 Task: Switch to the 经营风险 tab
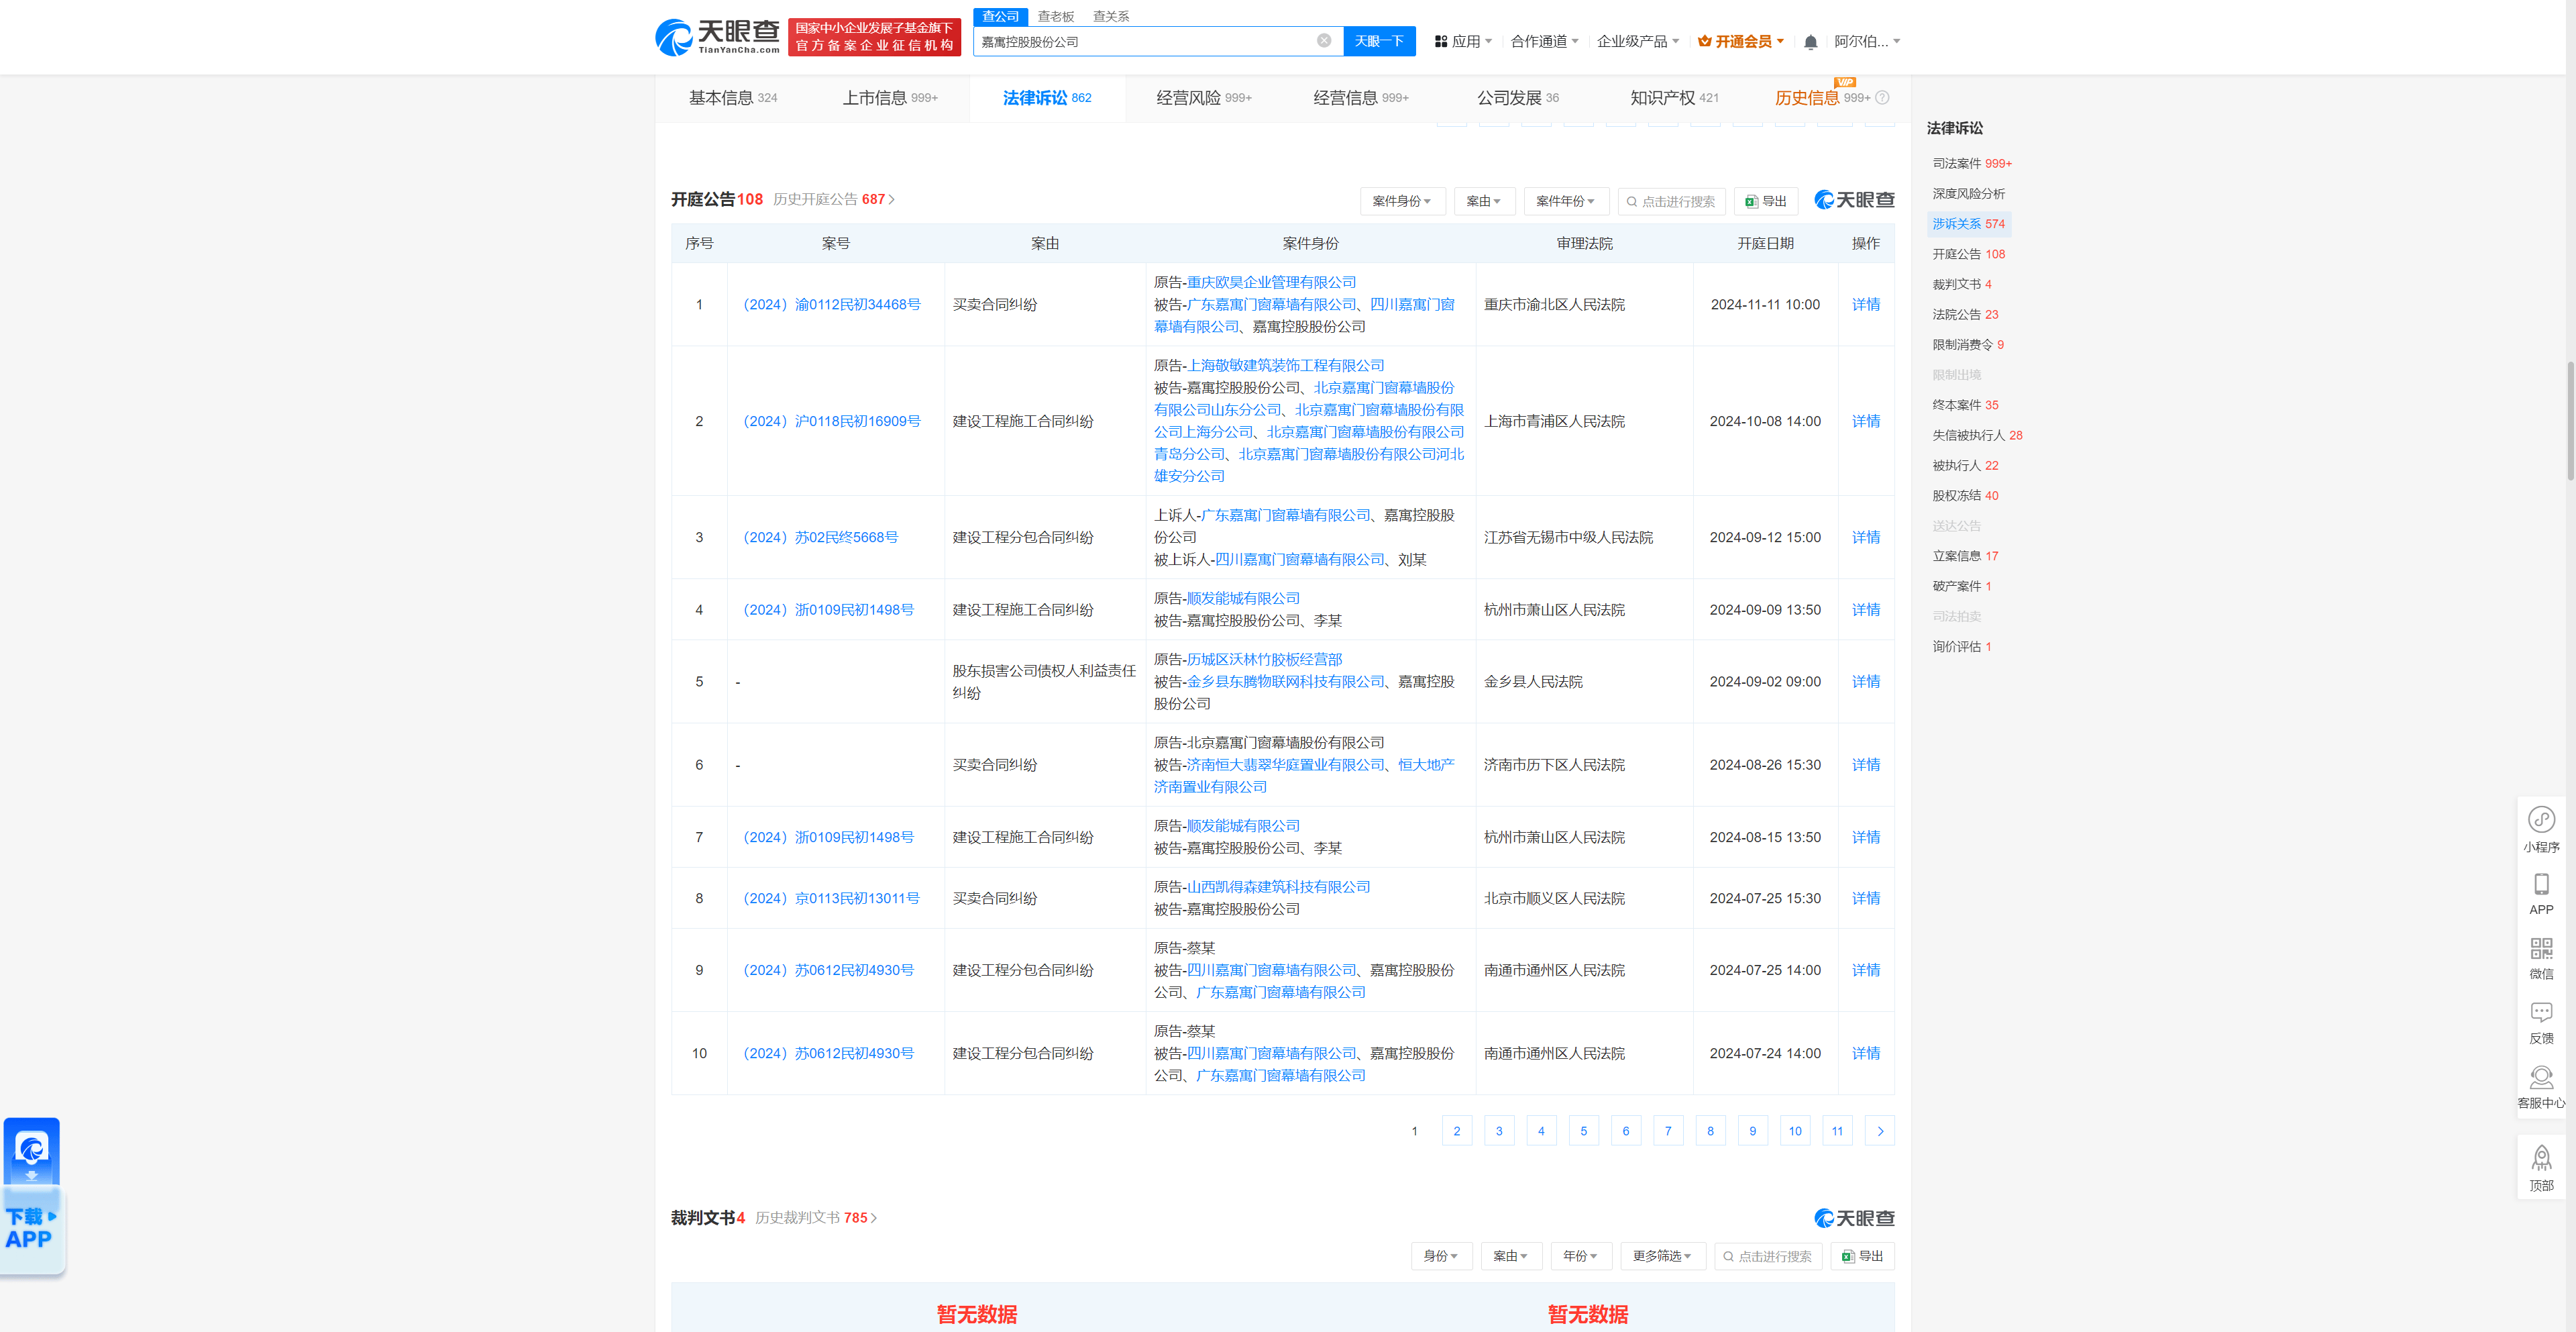coord(1204,98)
